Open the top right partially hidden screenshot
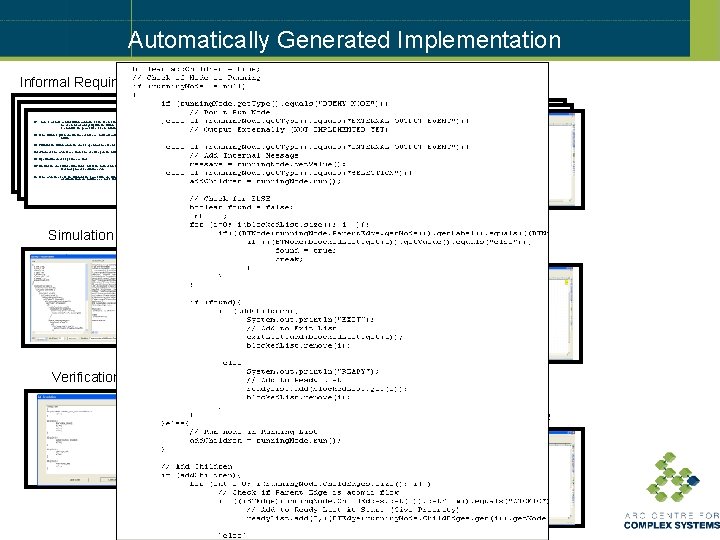This screenshot has height=540, width=720. coord(566,153)
